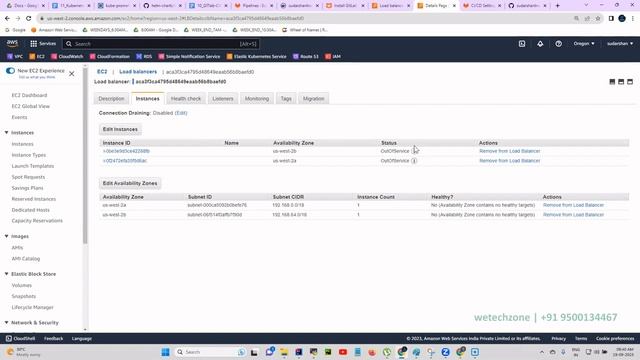Switch to the Tags tab
640x360 pixels.
[286, 99]
